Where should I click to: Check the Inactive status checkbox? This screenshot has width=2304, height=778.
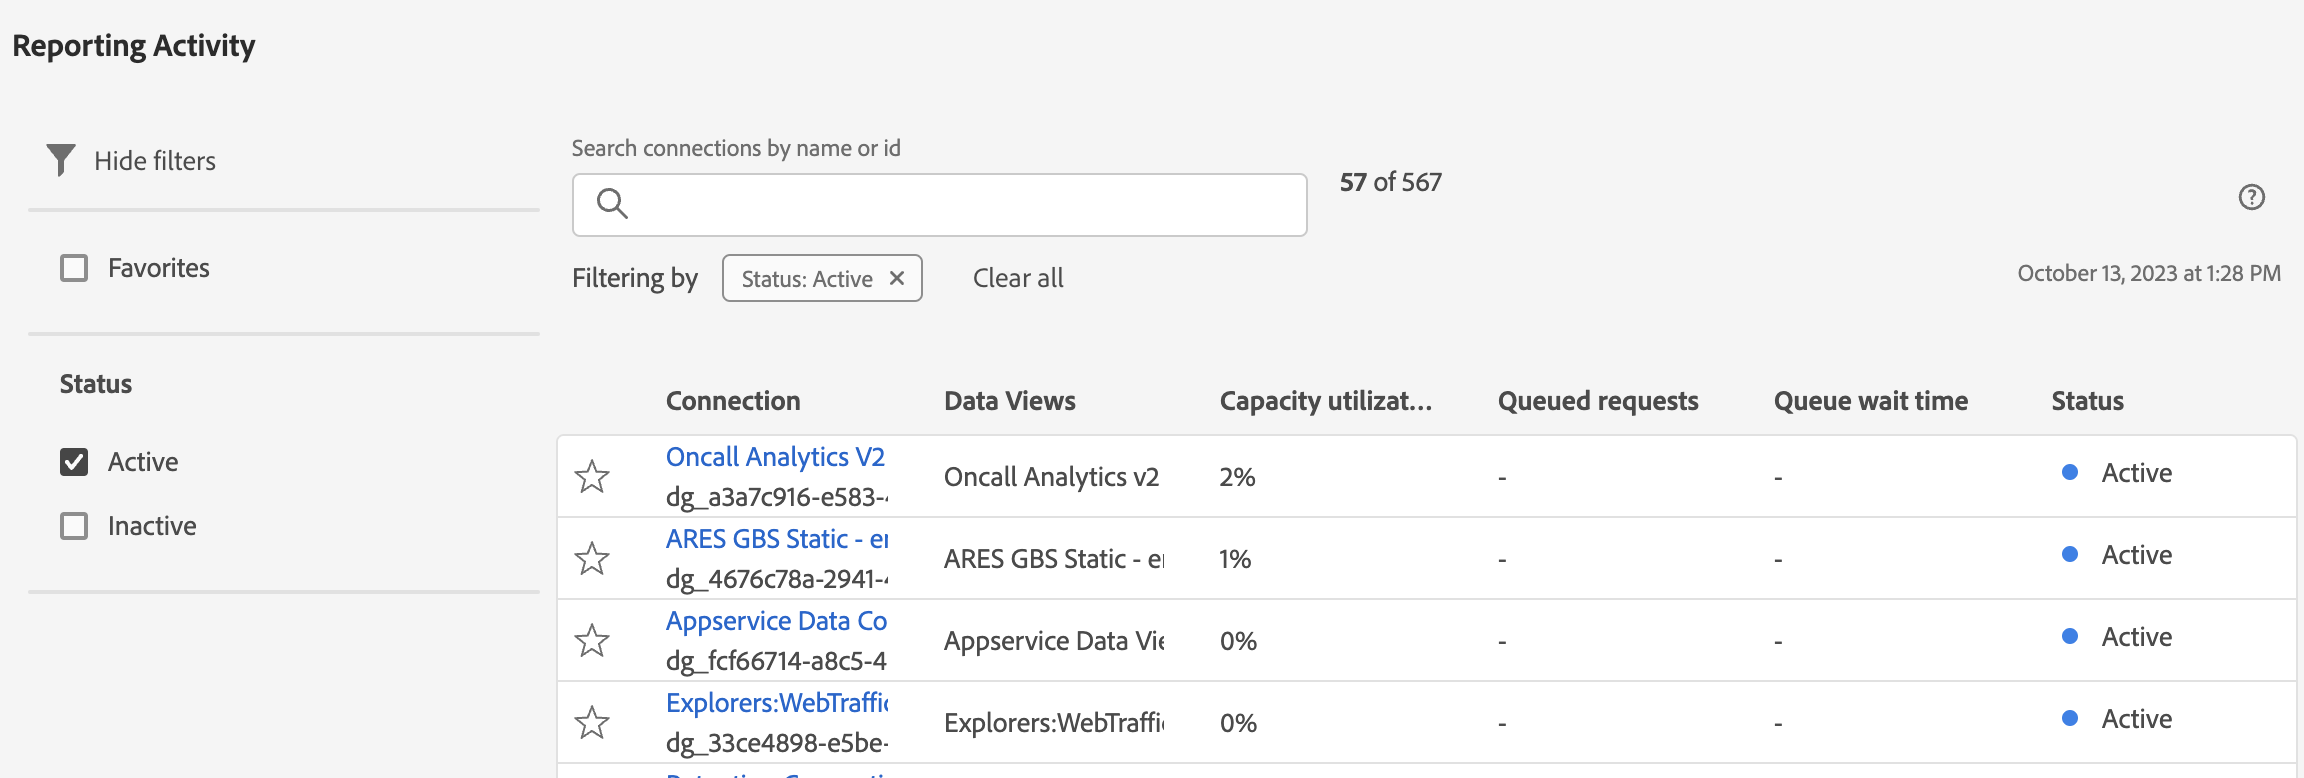[74, 526]
